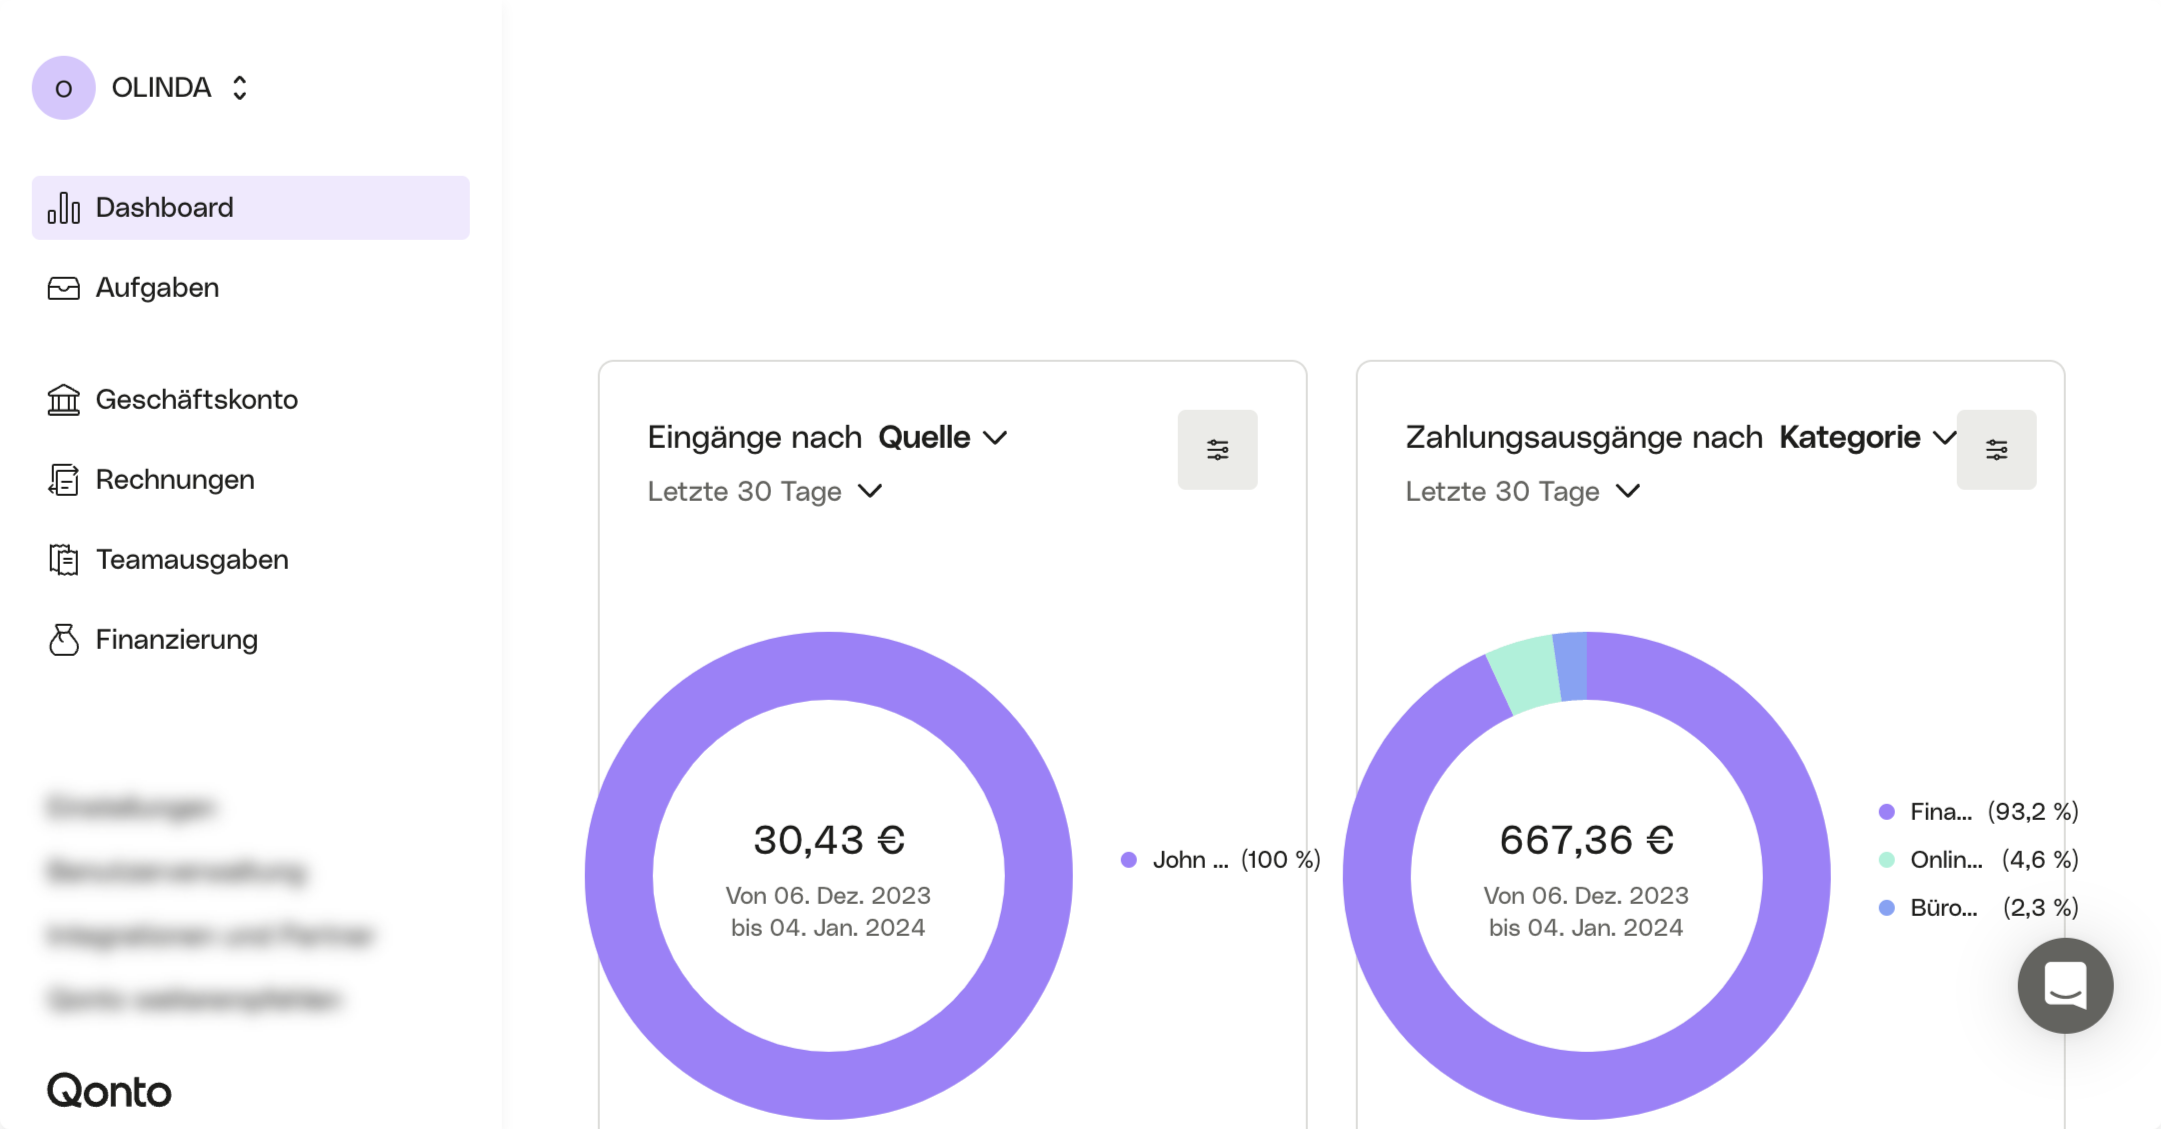Click the Finanzierung money bag icon
This screenshot has height=1129, width=2161.
point(63,640)
